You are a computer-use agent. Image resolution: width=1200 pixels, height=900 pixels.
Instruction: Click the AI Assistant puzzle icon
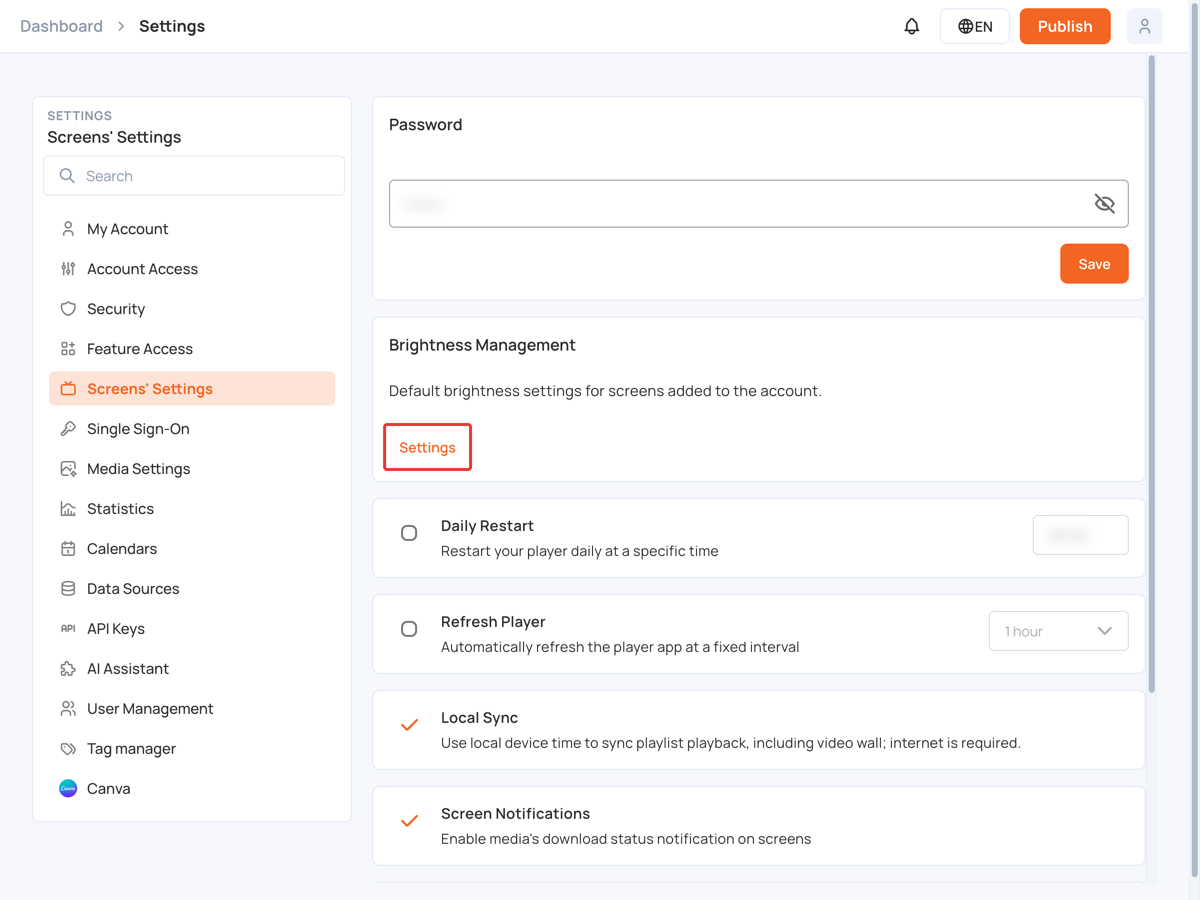coord(68,669)
